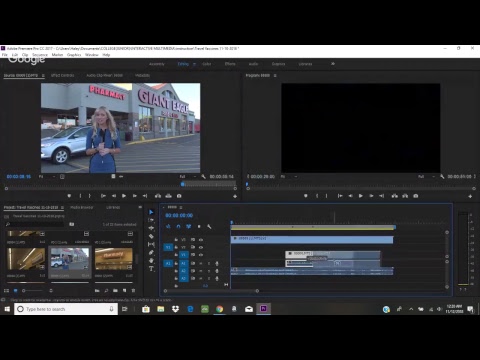Add marker in Program monitor

pos(306,196)
